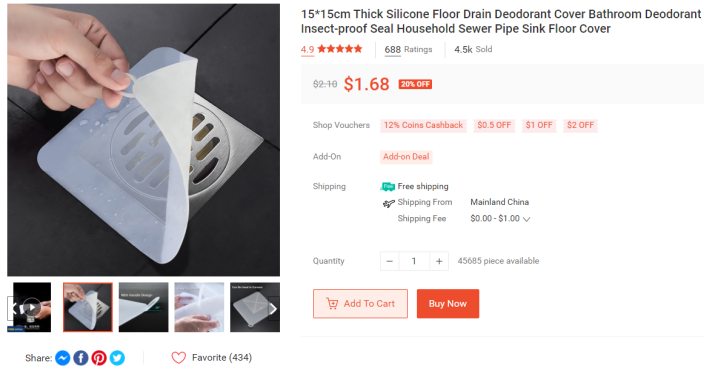Share product on Facebook
This screenshot has height=371, width=718.
click(81, 358)
